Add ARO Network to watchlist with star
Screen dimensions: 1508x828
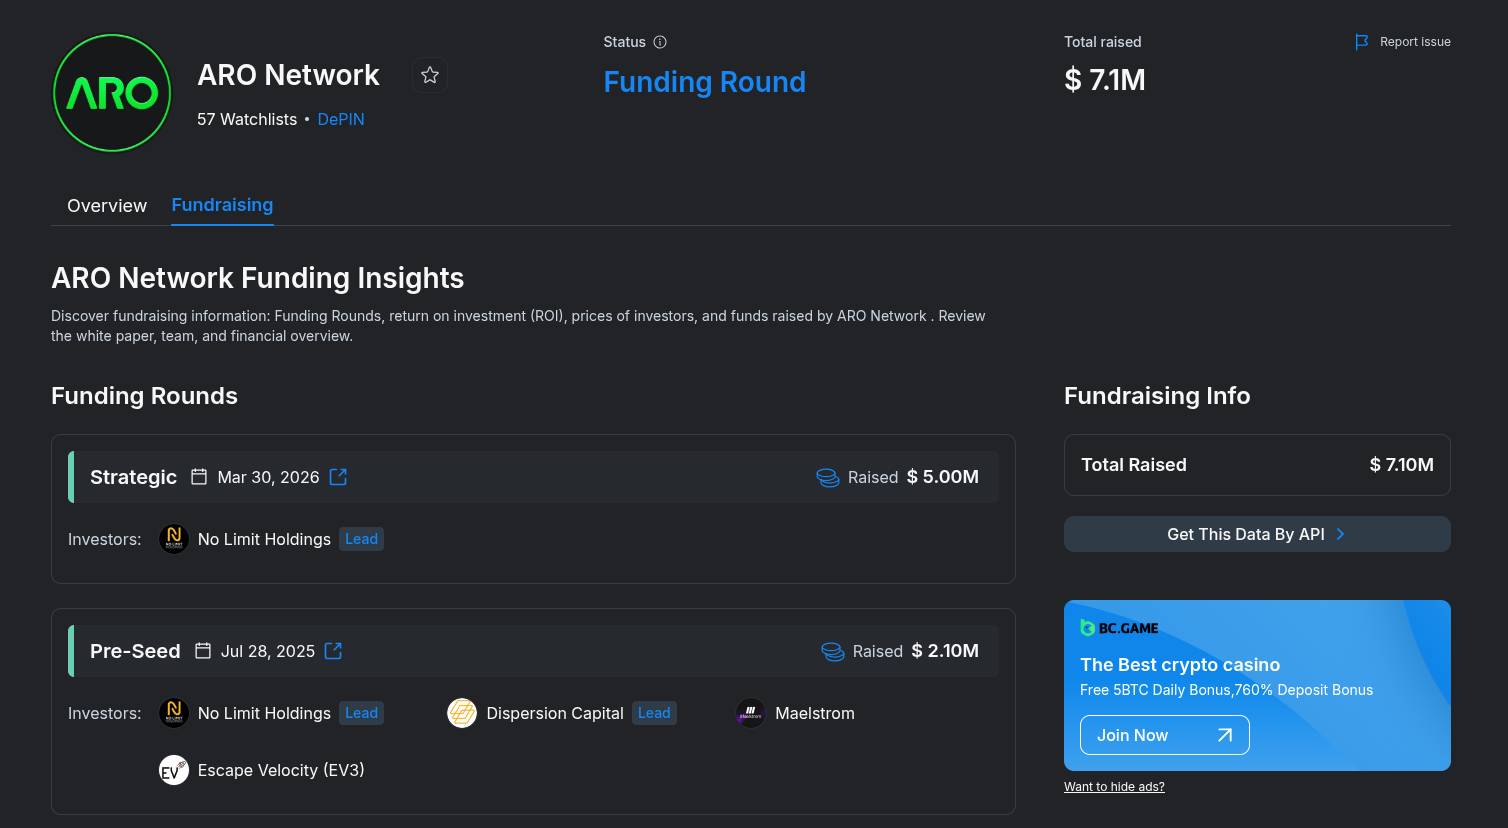point(430,75)
